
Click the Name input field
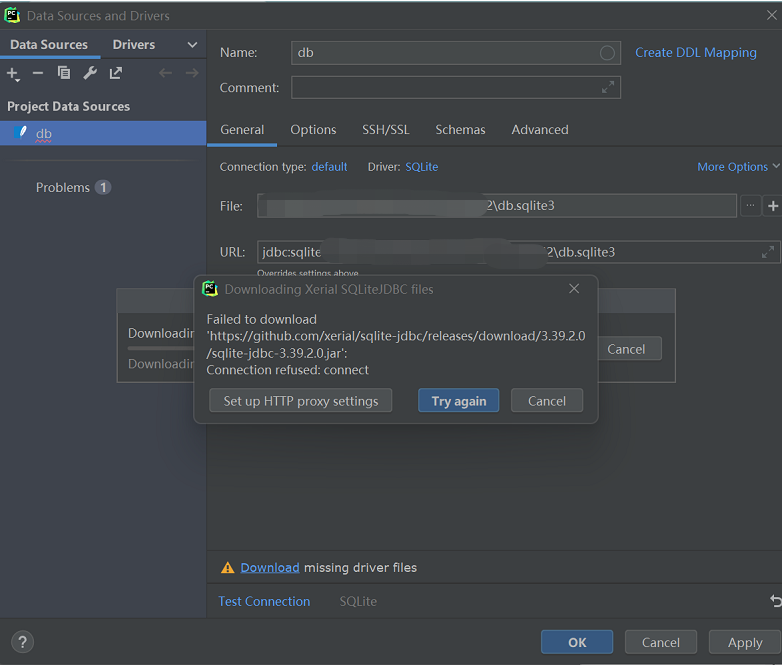click(x=455, y=53)
